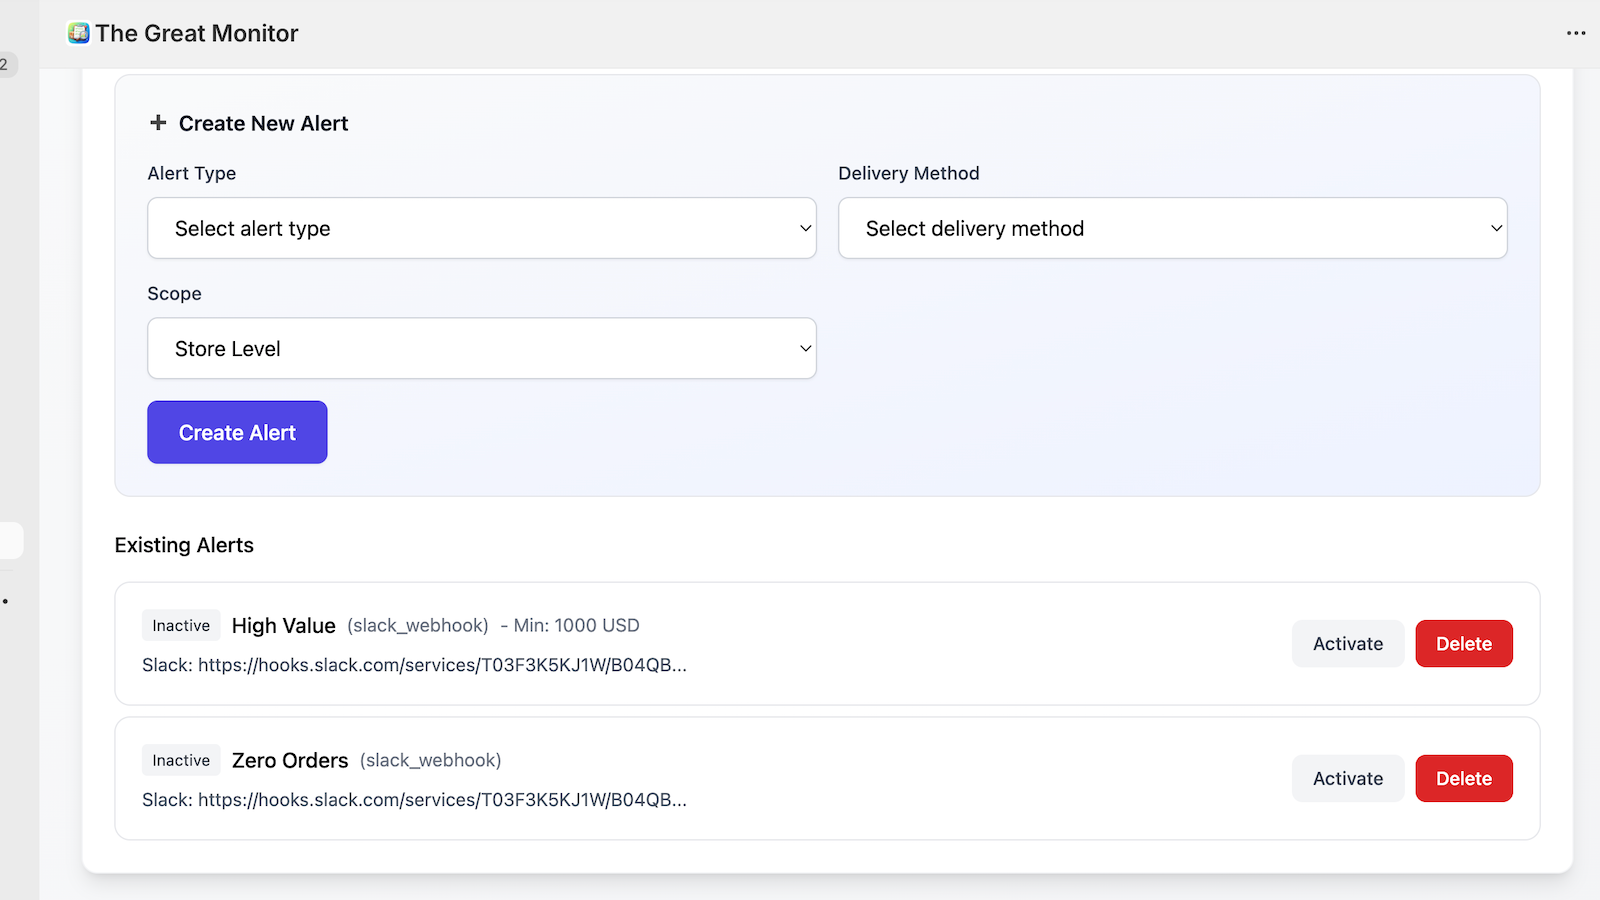
Task: Click the numbered badge in the left sidebar
Action: coord(6,64)
